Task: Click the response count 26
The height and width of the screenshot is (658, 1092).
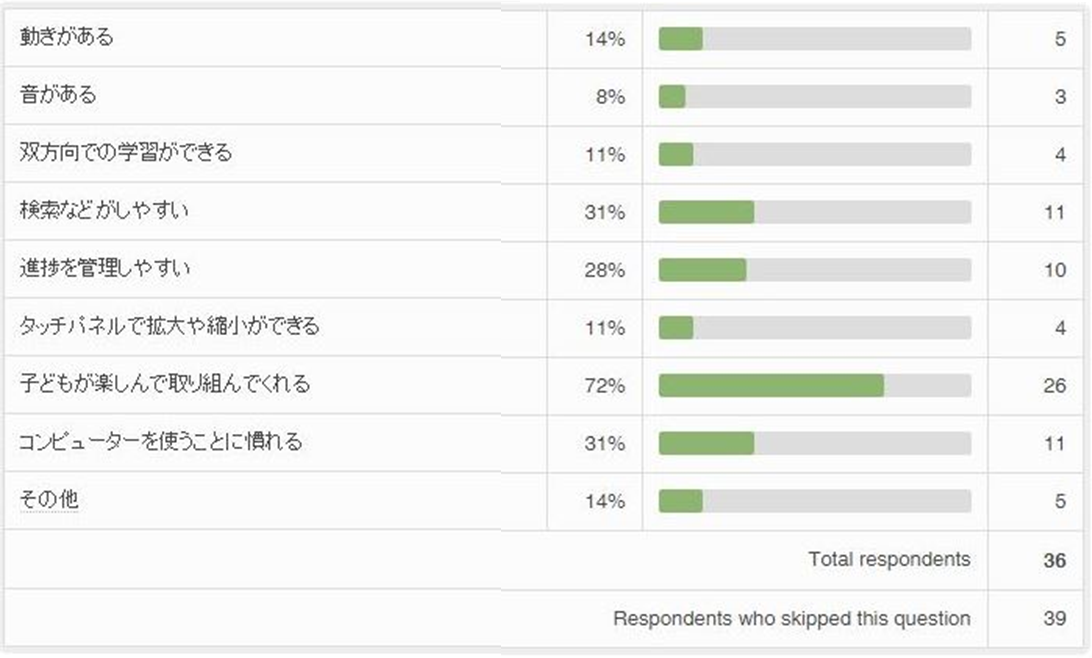Action: 1054,386
